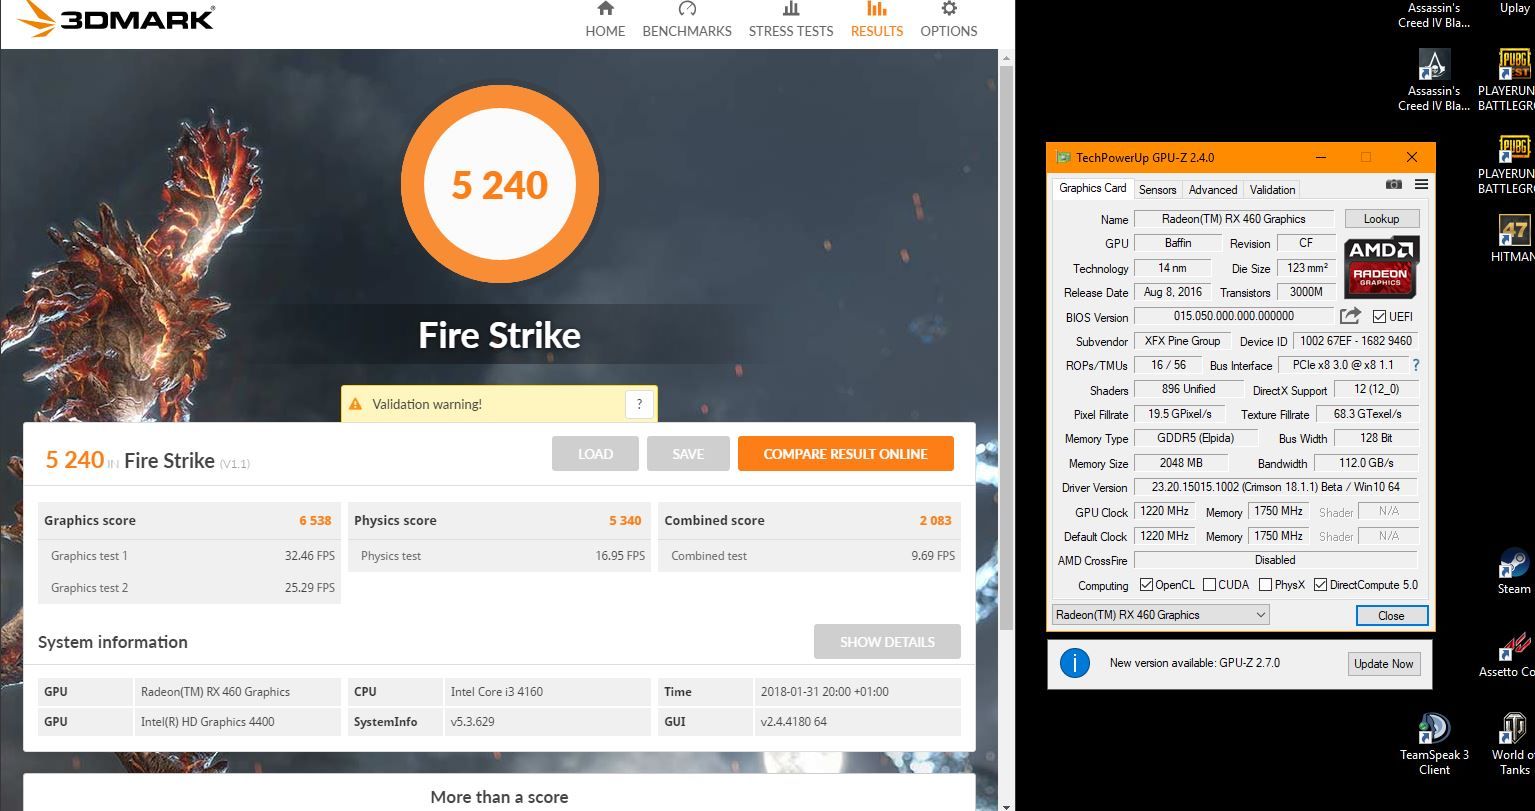Open GPU selection dropdown in GPU-Z
Viewport: 1535px width, 811px height.
[x=1161, y=615]
